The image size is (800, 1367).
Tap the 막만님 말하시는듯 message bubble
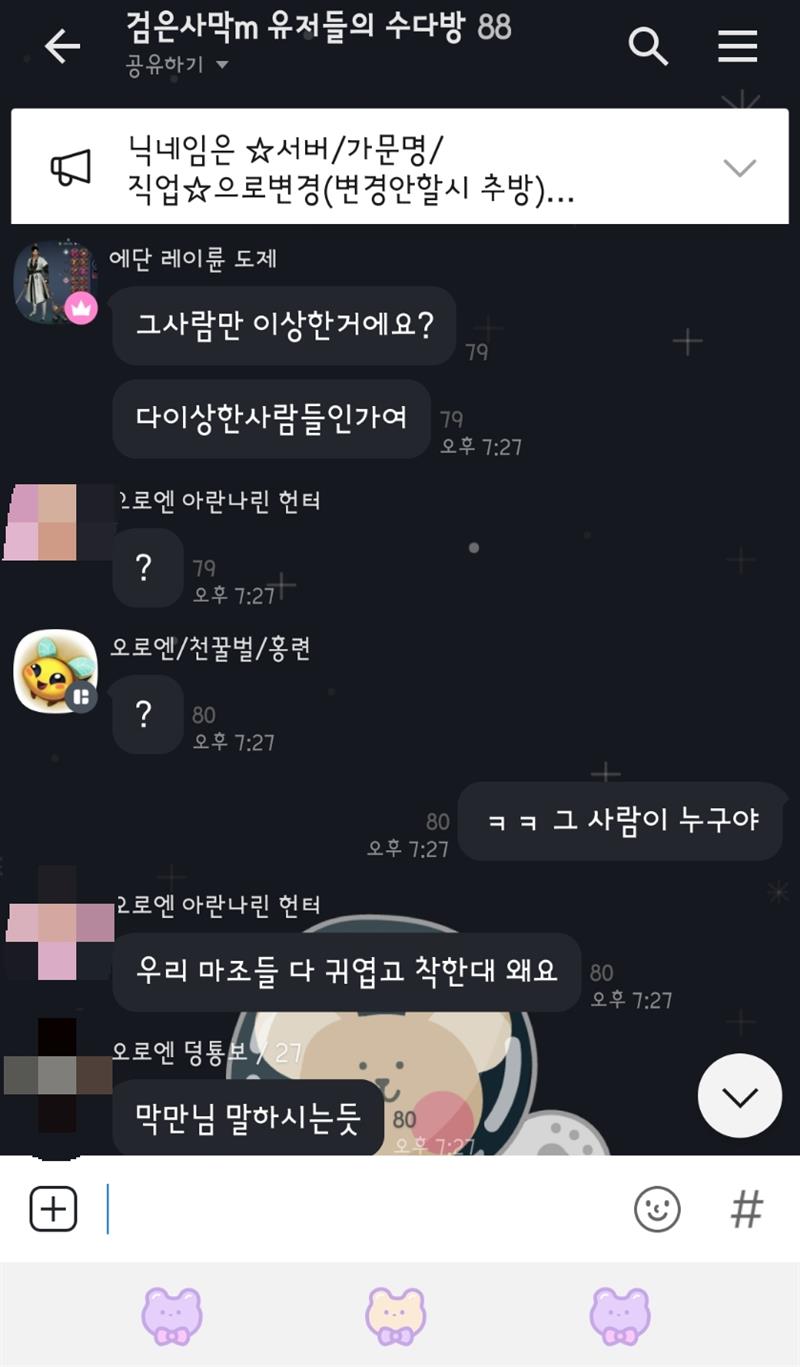[x=248, y=1116]
